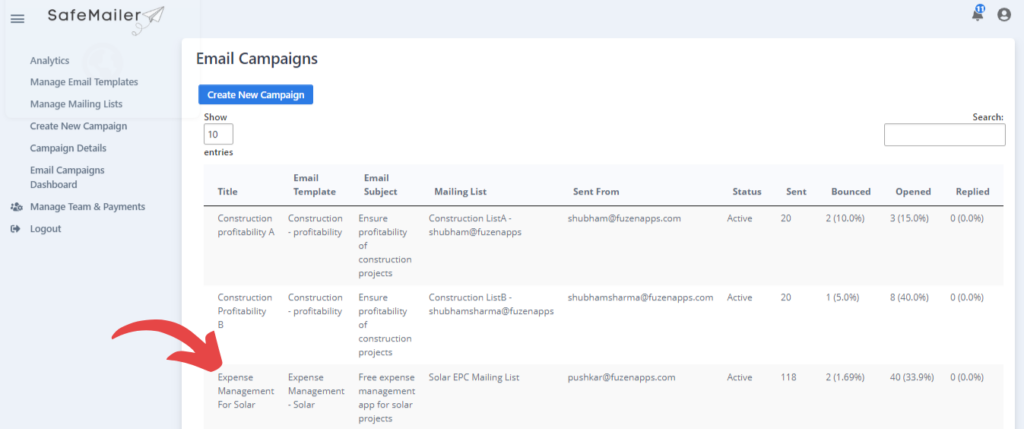The width and height of the screenshot is (1024, 429).
Task: Click the Show entries number field
Action: [218, 135]
